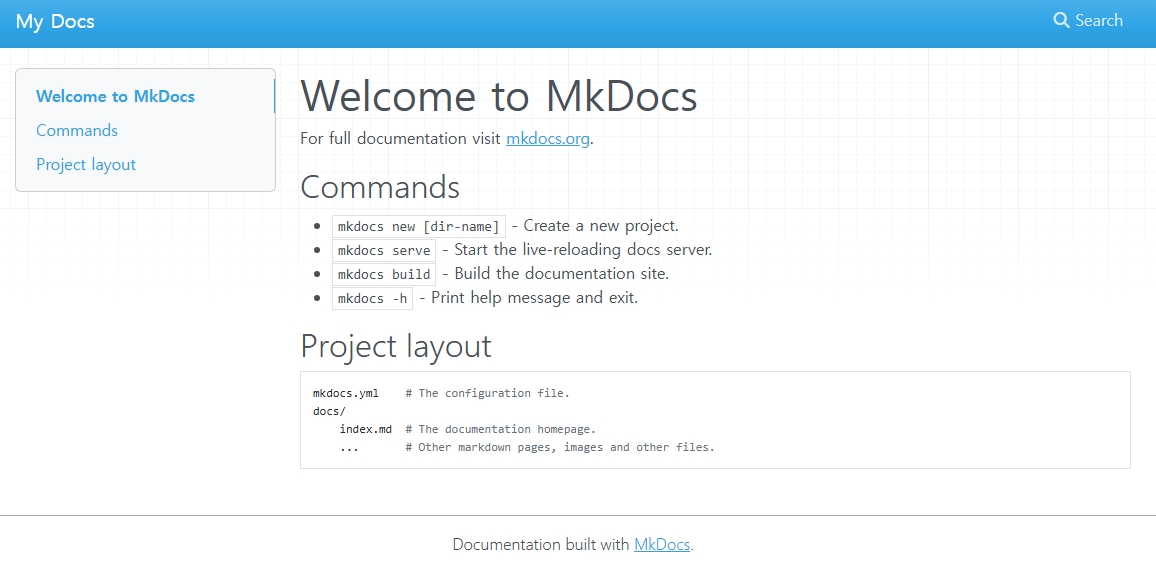Click the Commands section heading
The image size is (1156, 575).
coord(380,187)
